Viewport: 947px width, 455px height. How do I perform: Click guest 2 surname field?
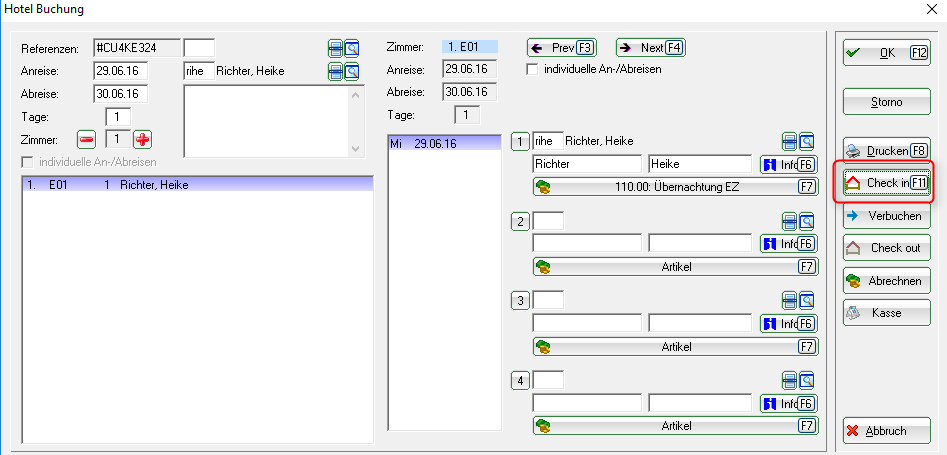tap(587, 244)
